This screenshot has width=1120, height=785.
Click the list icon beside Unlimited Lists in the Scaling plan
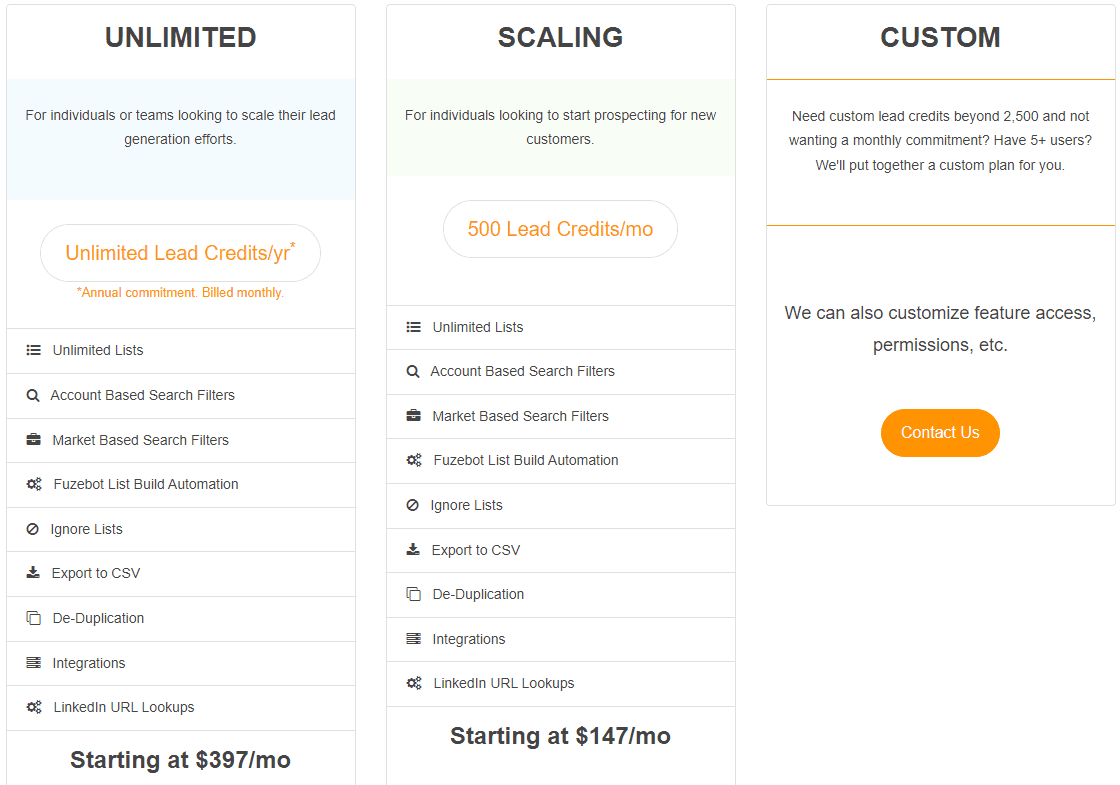coord(414,327)
